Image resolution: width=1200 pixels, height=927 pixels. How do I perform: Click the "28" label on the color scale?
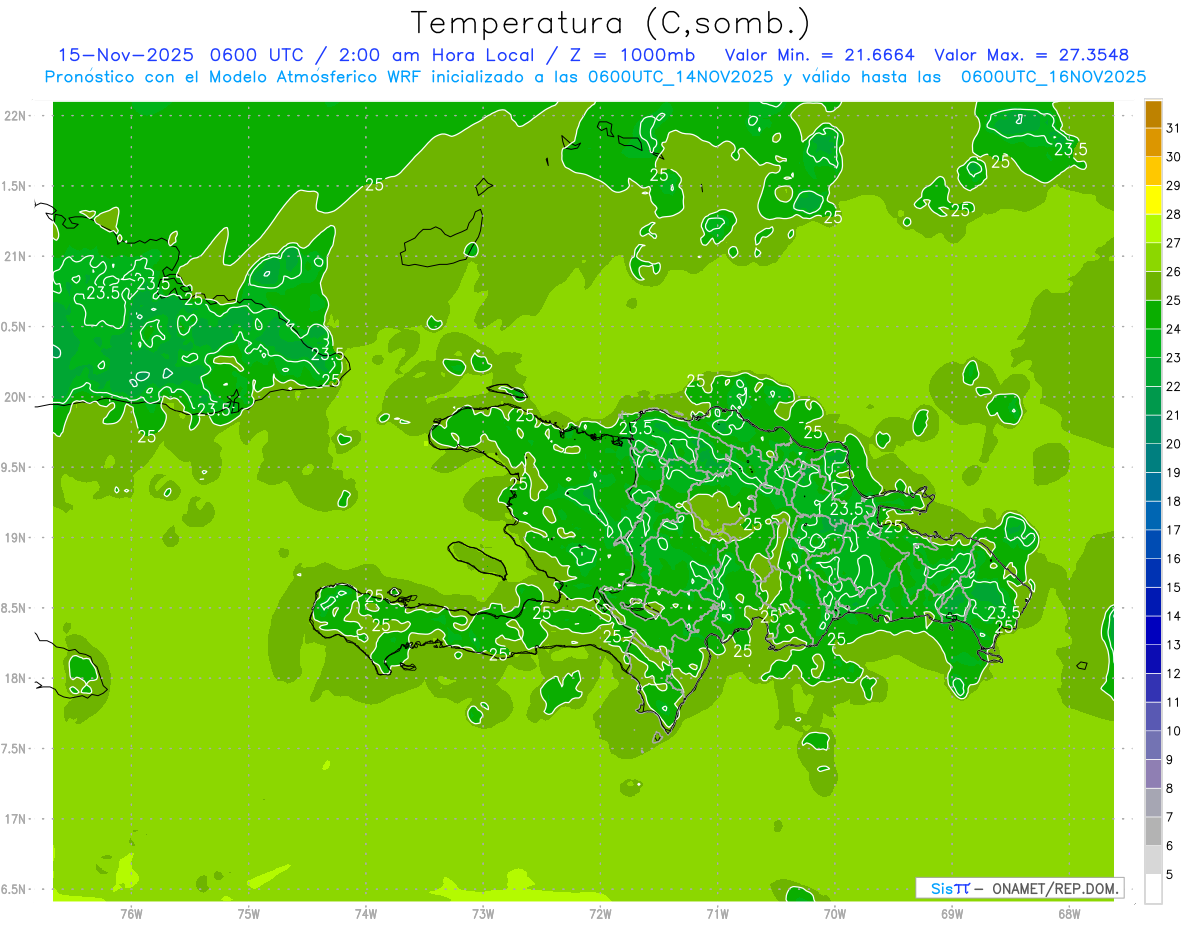(x=1173, y=215)
